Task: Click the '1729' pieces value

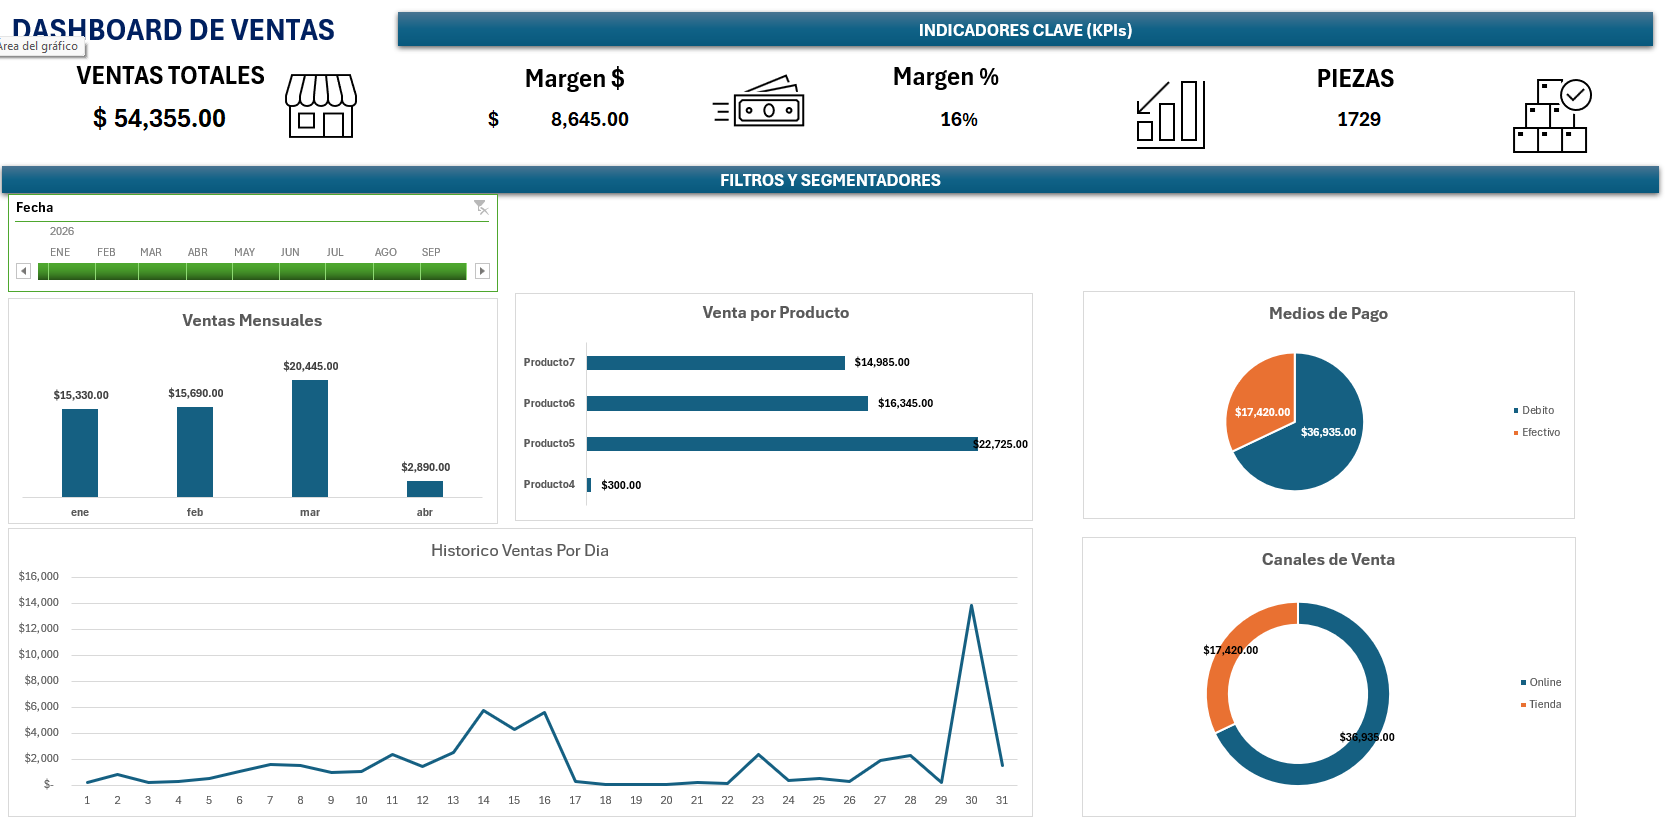Action: pos(1359,119)
